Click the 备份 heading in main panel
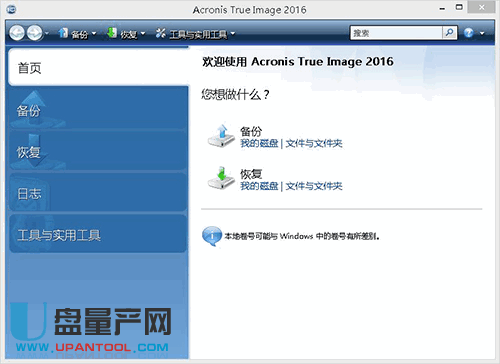 coord(251,131)
